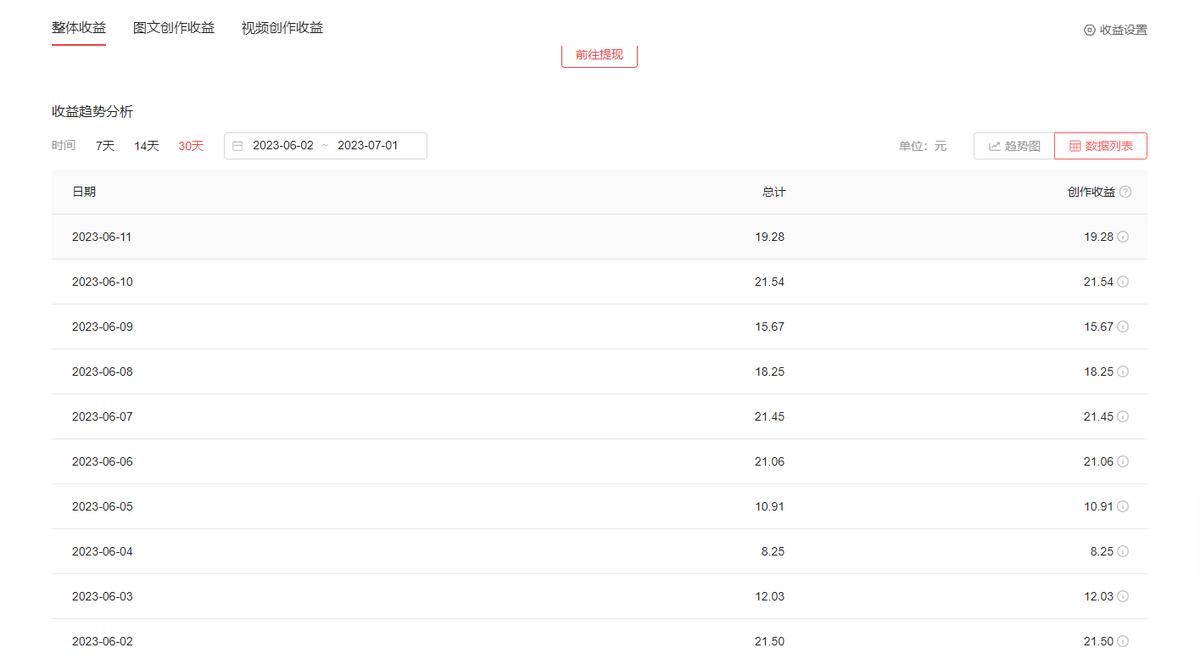Click info icon for the 10.91 row
This screenshot has width=1200, height=659.
[1123, 507]
